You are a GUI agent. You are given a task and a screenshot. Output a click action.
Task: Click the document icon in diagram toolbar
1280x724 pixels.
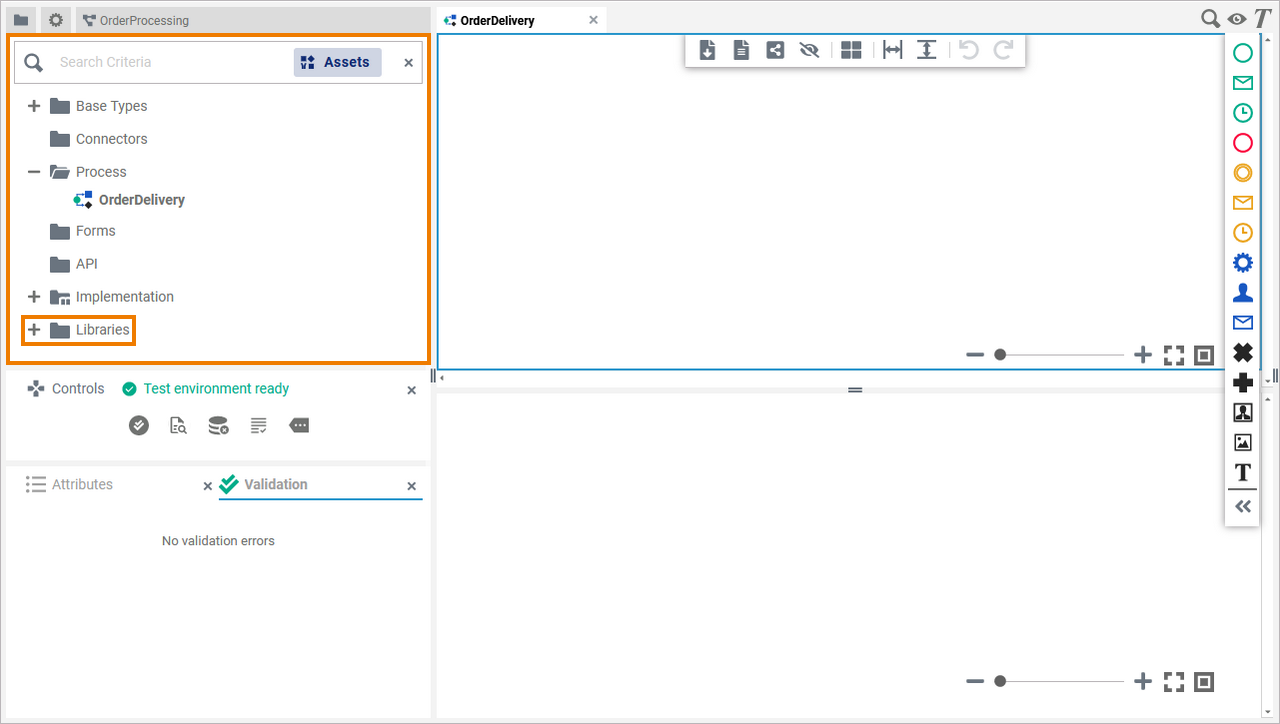(741, 50)
